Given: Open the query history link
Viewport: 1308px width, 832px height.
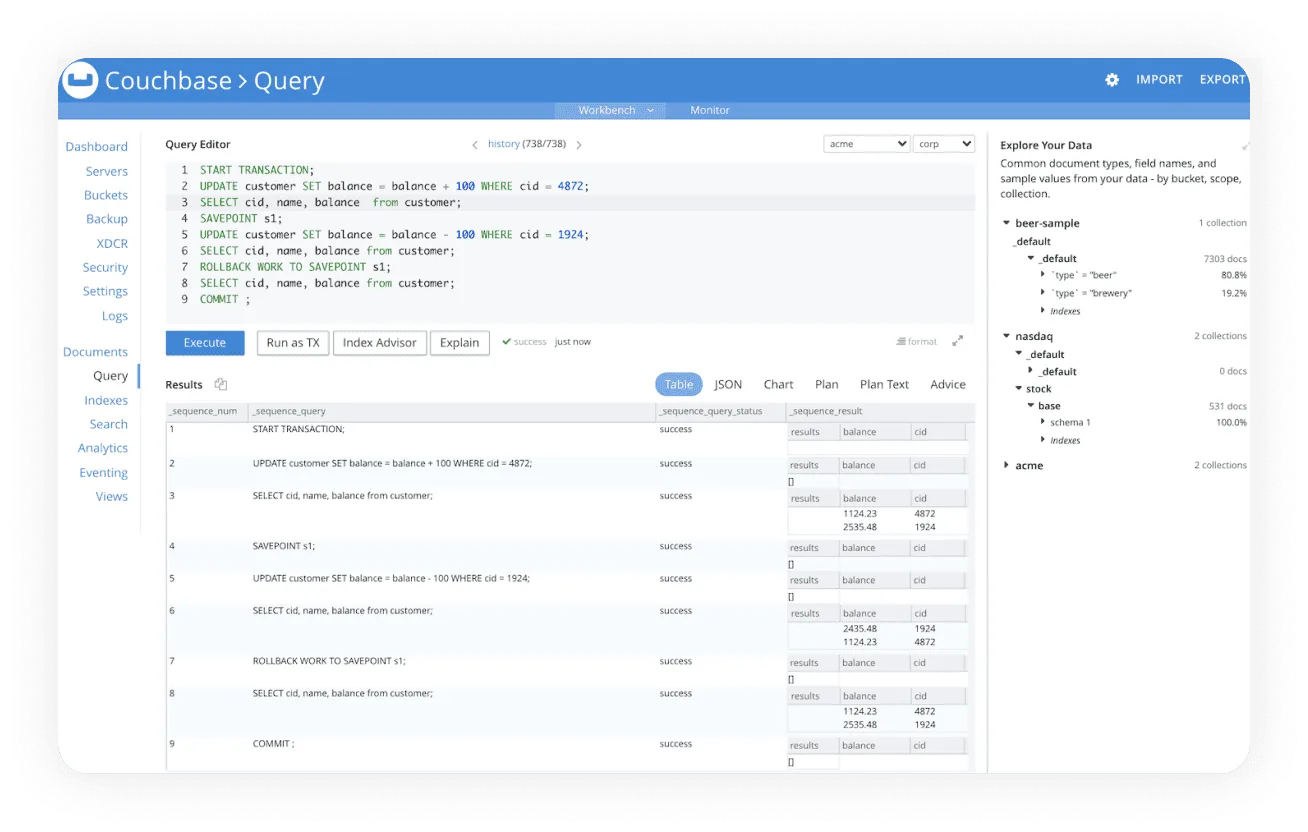Looking at the screenshot, I should pos(504,144).
